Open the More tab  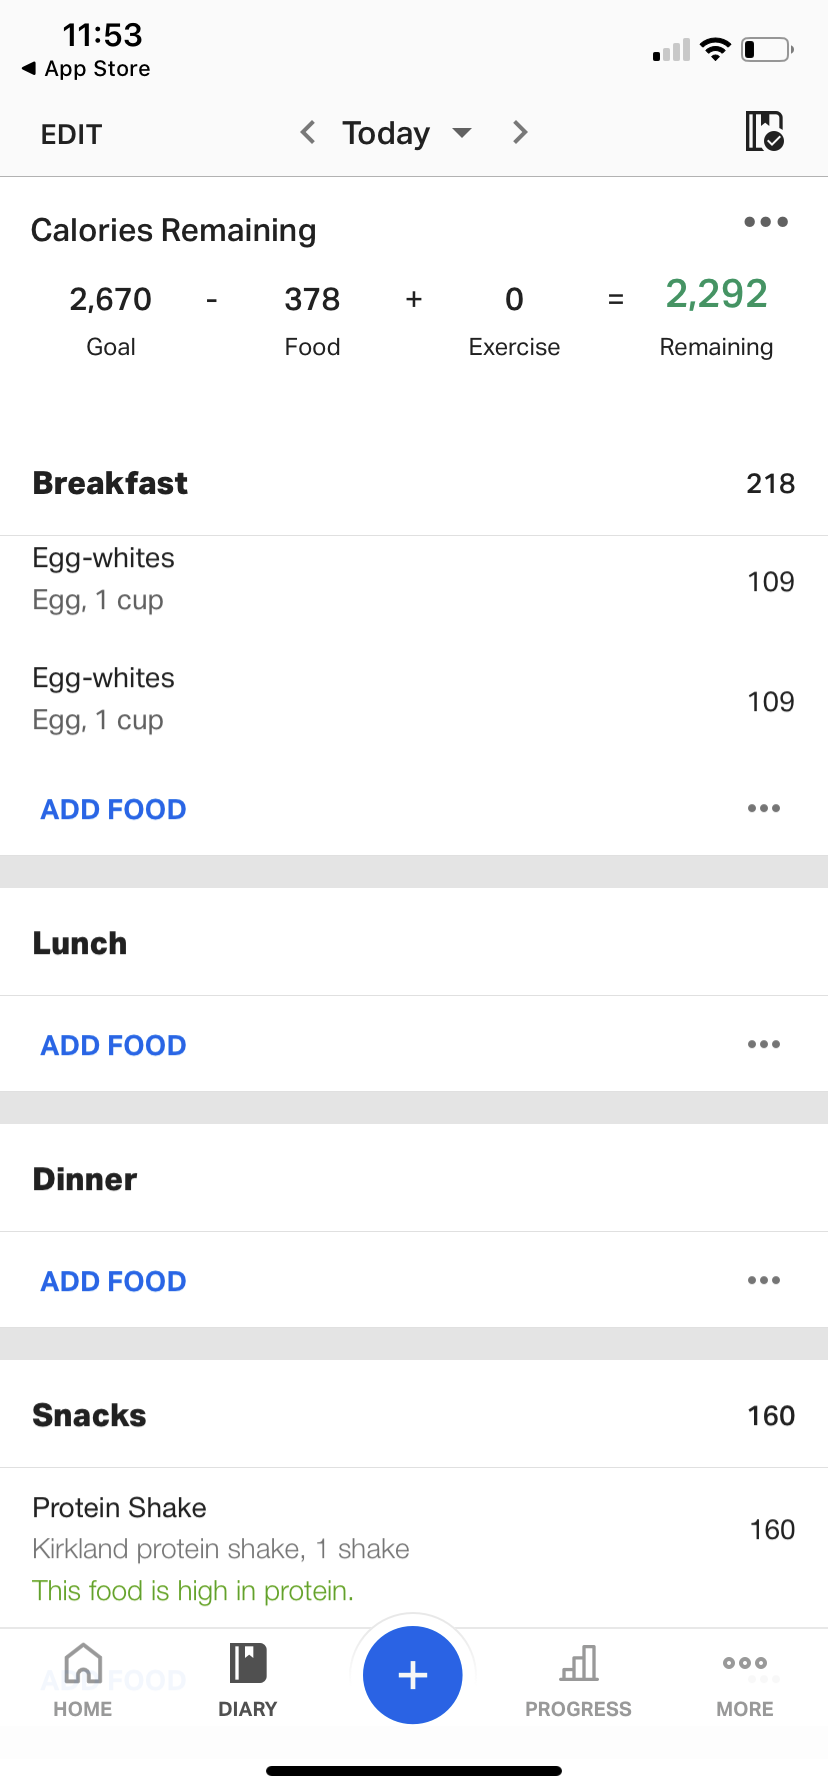pyautogui.click(x=744, y=1681)
